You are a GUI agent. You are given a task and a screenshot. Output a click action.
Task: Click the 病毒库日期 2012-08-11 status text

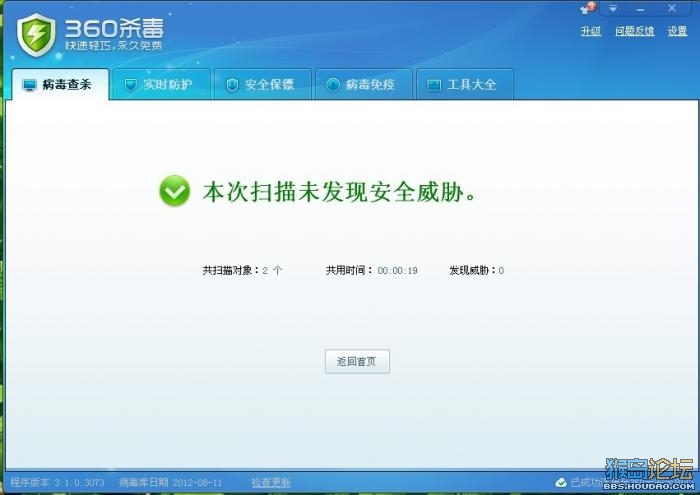point(171,483)
